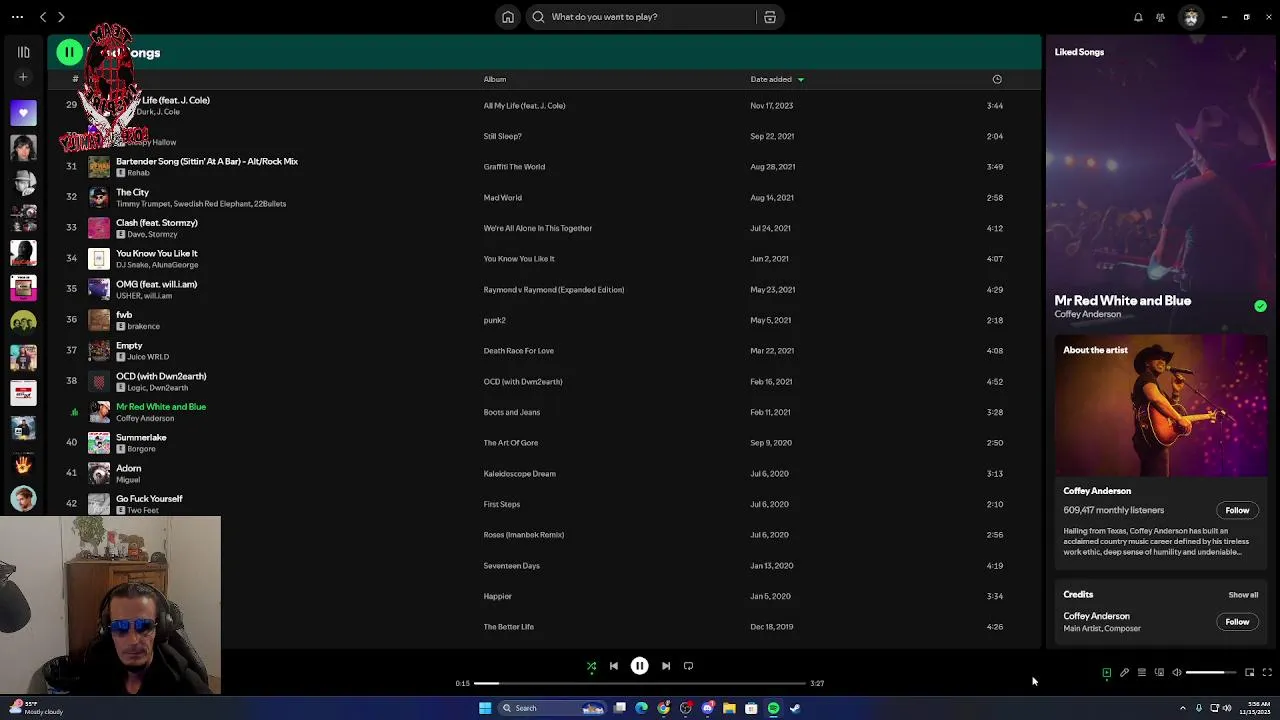Screen dimensions: 1280x720
Task: Toggle shuffle in player bar
Action: pos(591,666)
